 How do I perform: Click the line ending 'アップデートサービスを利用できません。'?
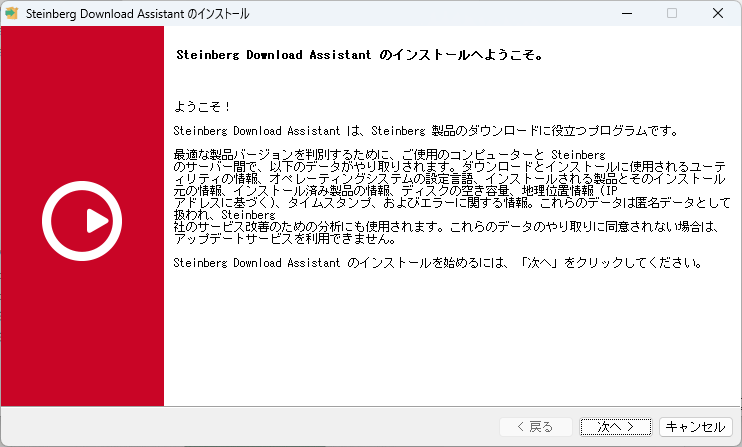[x=285, y=238]
